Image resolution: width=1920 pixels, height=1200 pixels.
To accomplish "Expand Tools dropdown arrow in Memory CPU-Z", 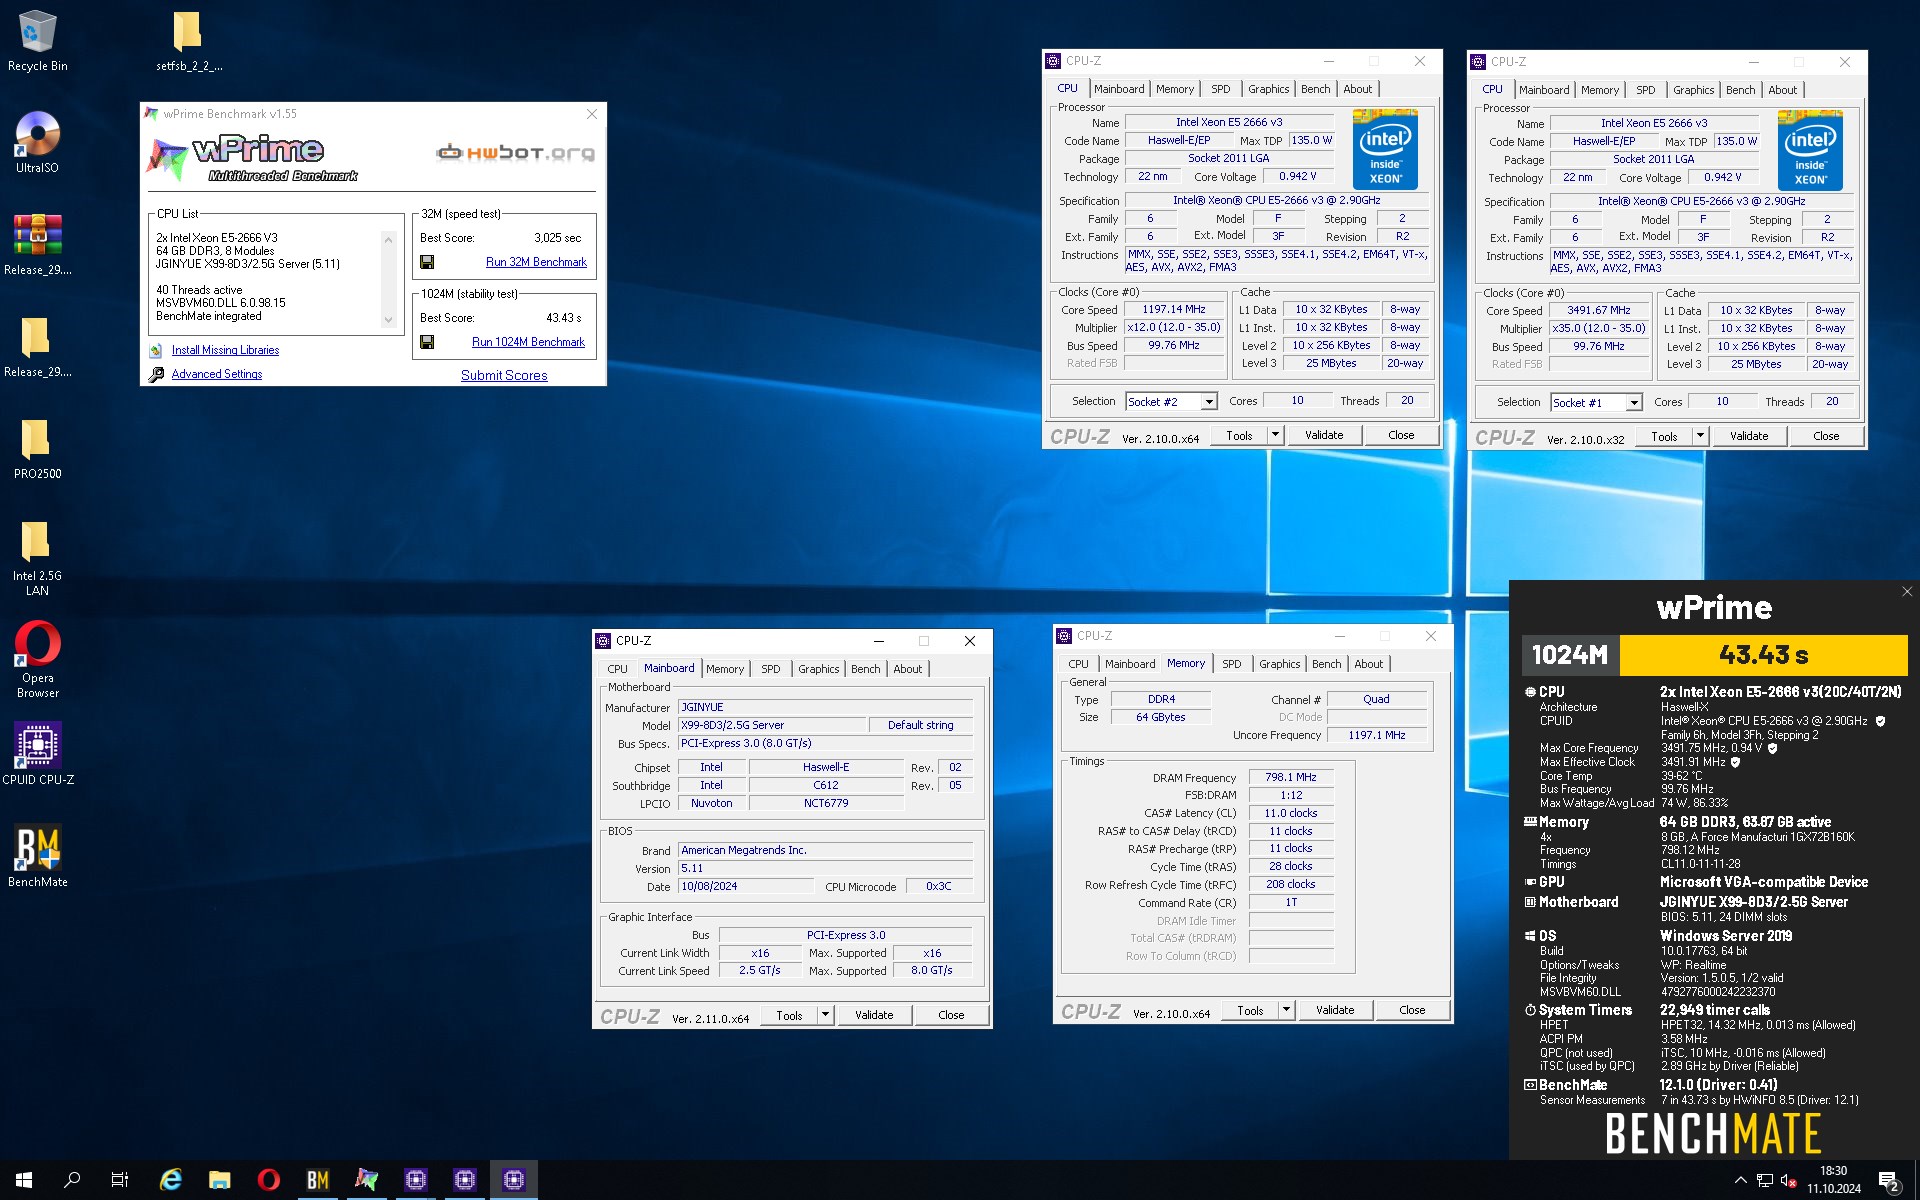I will tap(1286, 1010).
